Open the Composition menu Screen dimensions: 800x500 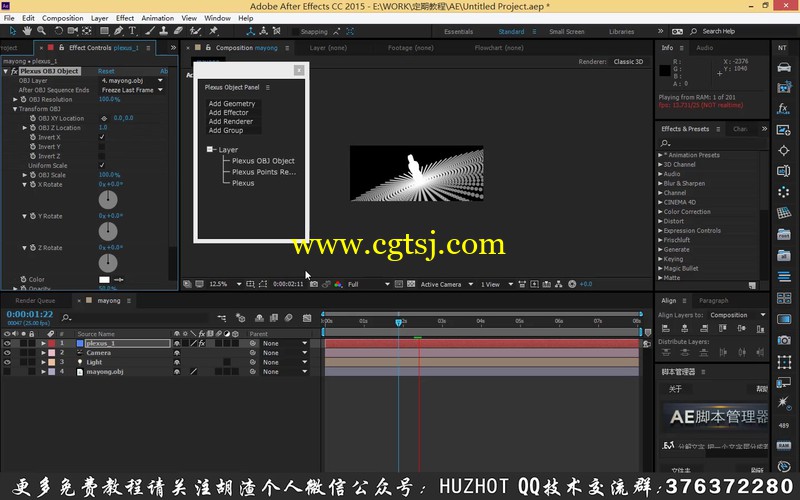coord(62,18)
